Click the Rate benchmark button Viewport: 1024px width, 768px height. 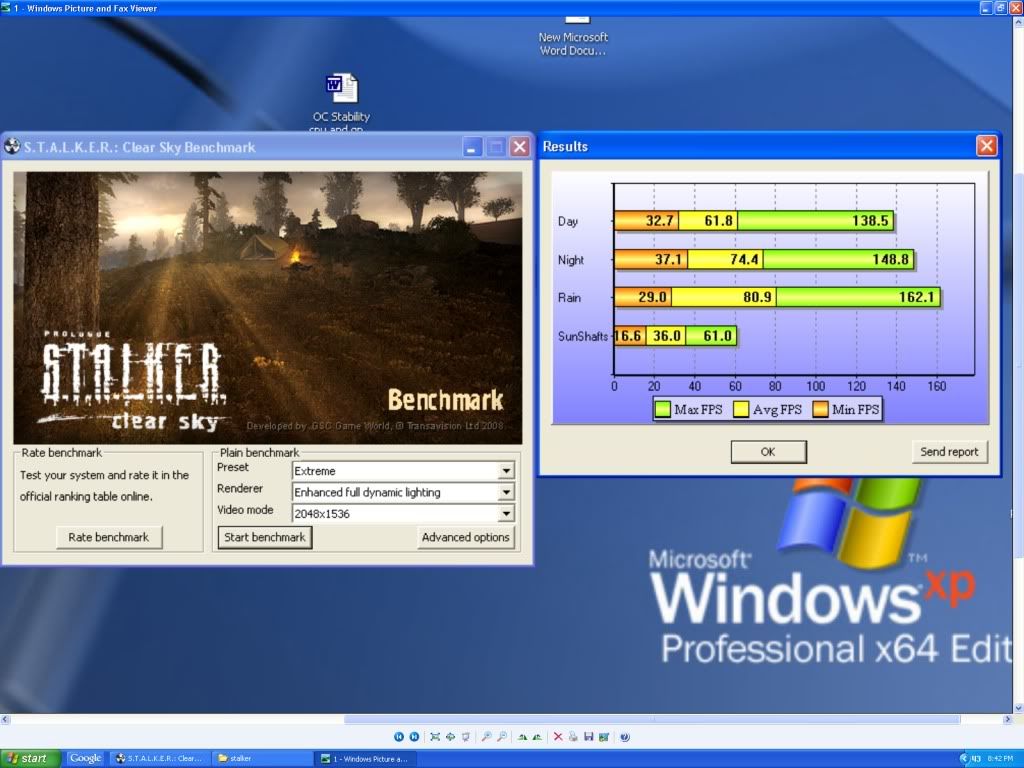click(x=108, y=537)
